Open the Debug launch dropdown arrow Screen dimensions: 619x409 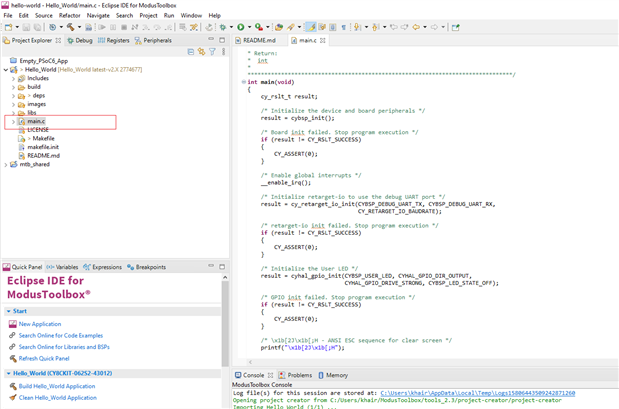(x=231, y=27)
